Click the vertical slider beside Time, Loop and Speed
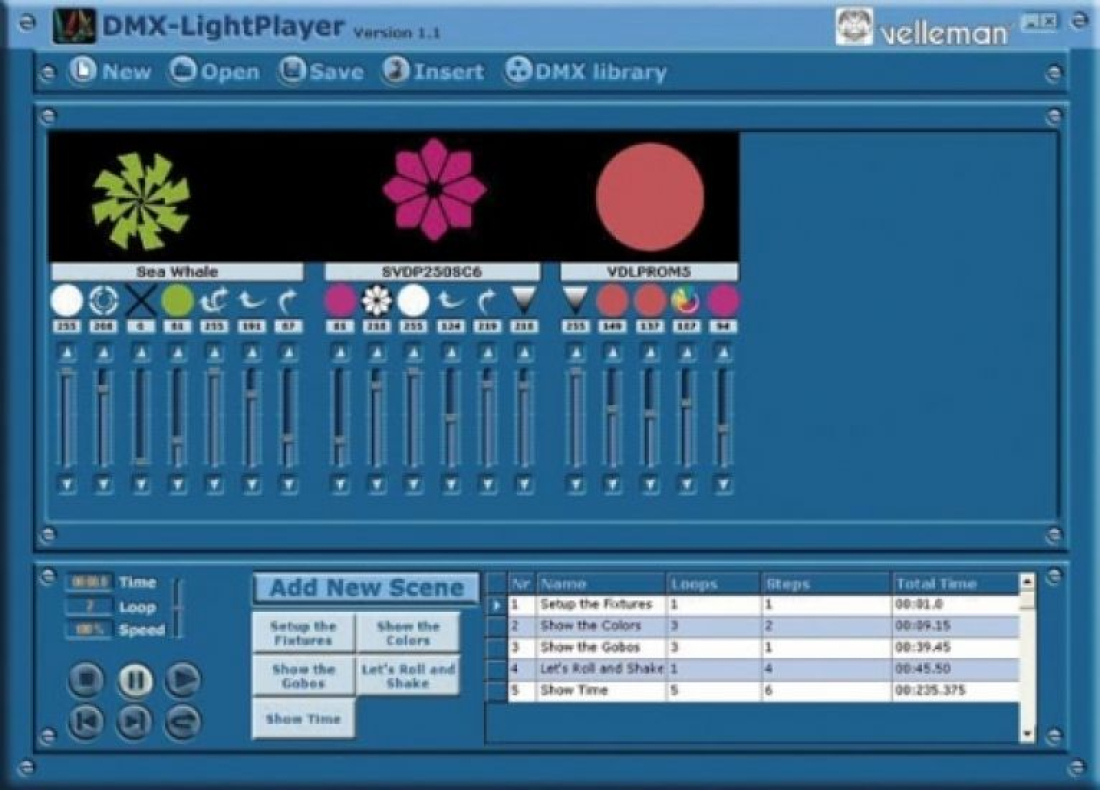This screenshot has height=790, width=1100. tap(177, 608)
